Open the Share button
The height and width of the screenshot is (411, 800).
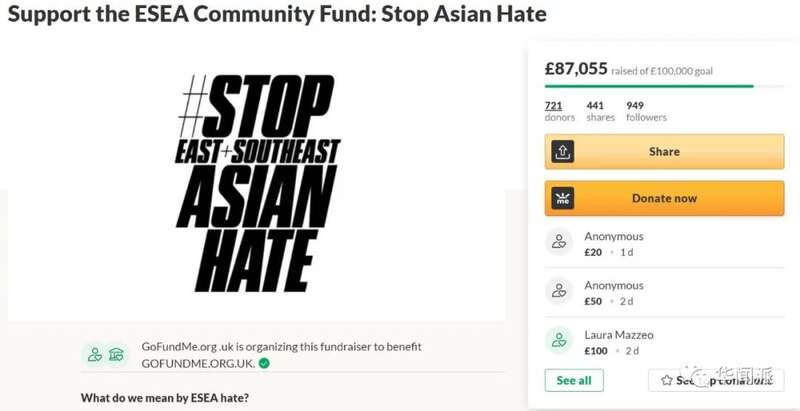664,151
